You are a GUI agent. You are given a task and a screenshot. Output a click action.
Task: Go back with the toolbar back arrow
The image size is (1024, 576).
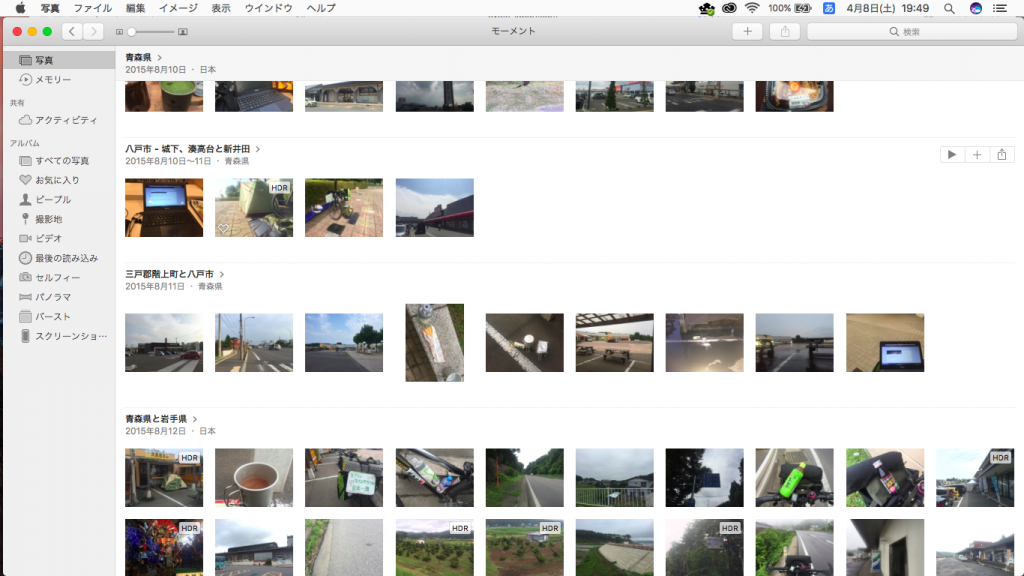(x=74, y=32)
